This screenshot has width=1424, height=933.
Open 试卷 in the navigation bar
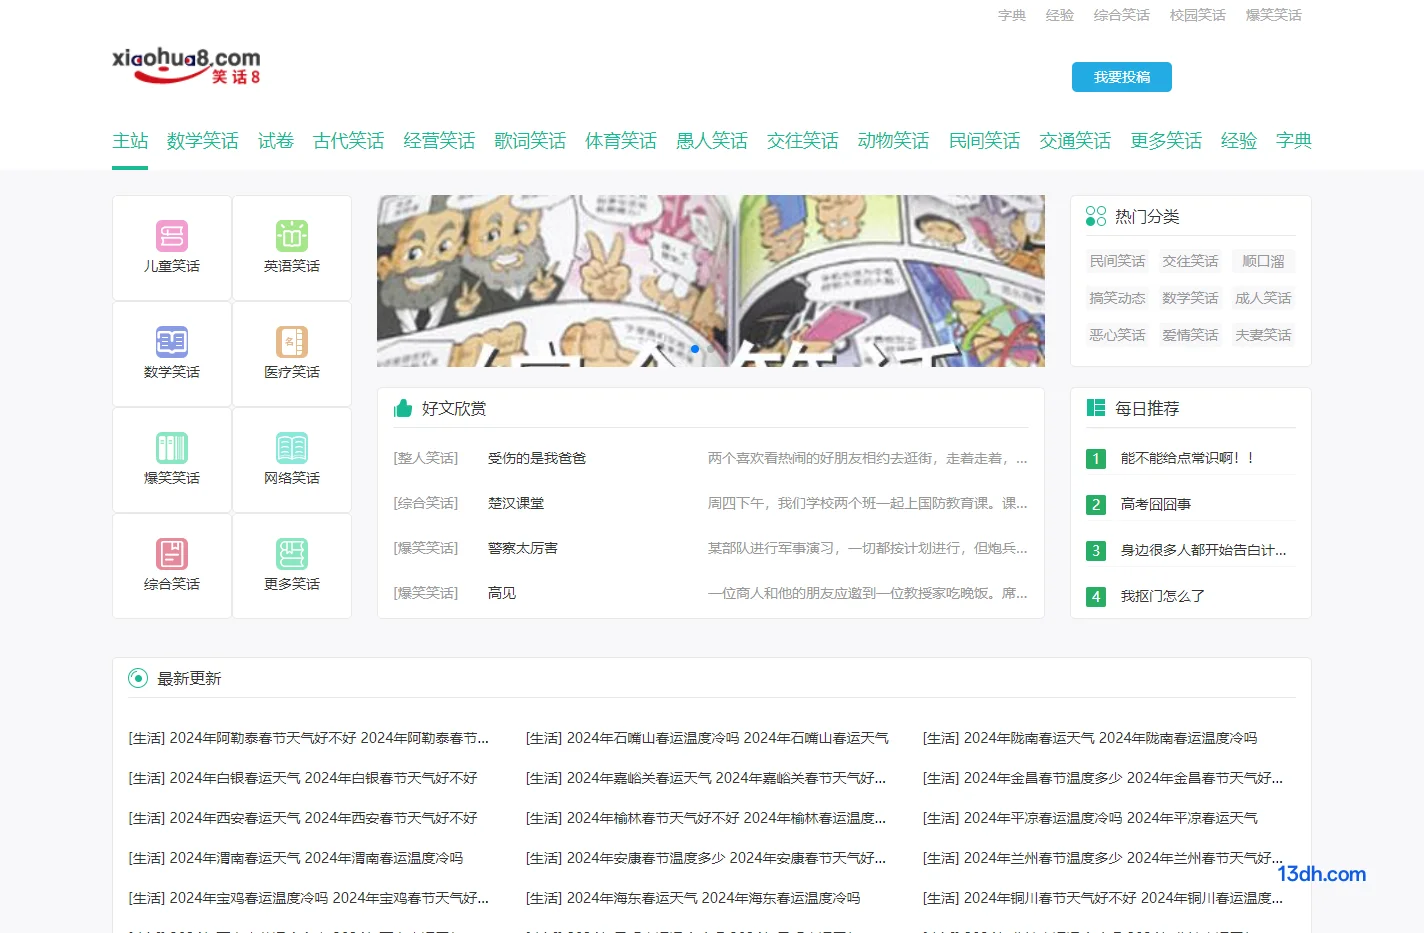(x=276, y=141)
